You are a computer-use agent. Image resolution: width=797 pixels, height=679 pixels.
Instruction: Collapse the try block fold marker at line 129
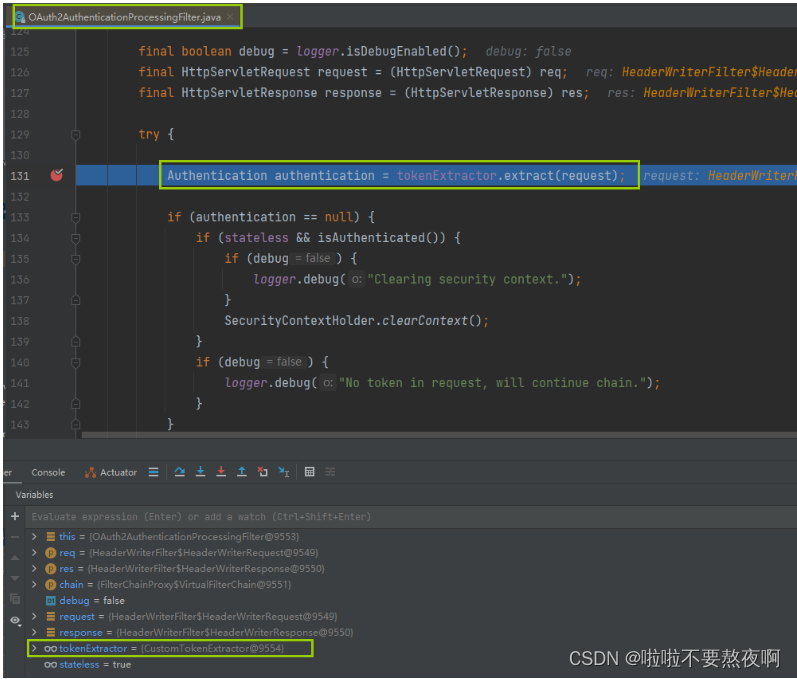(x=75, y=134)
